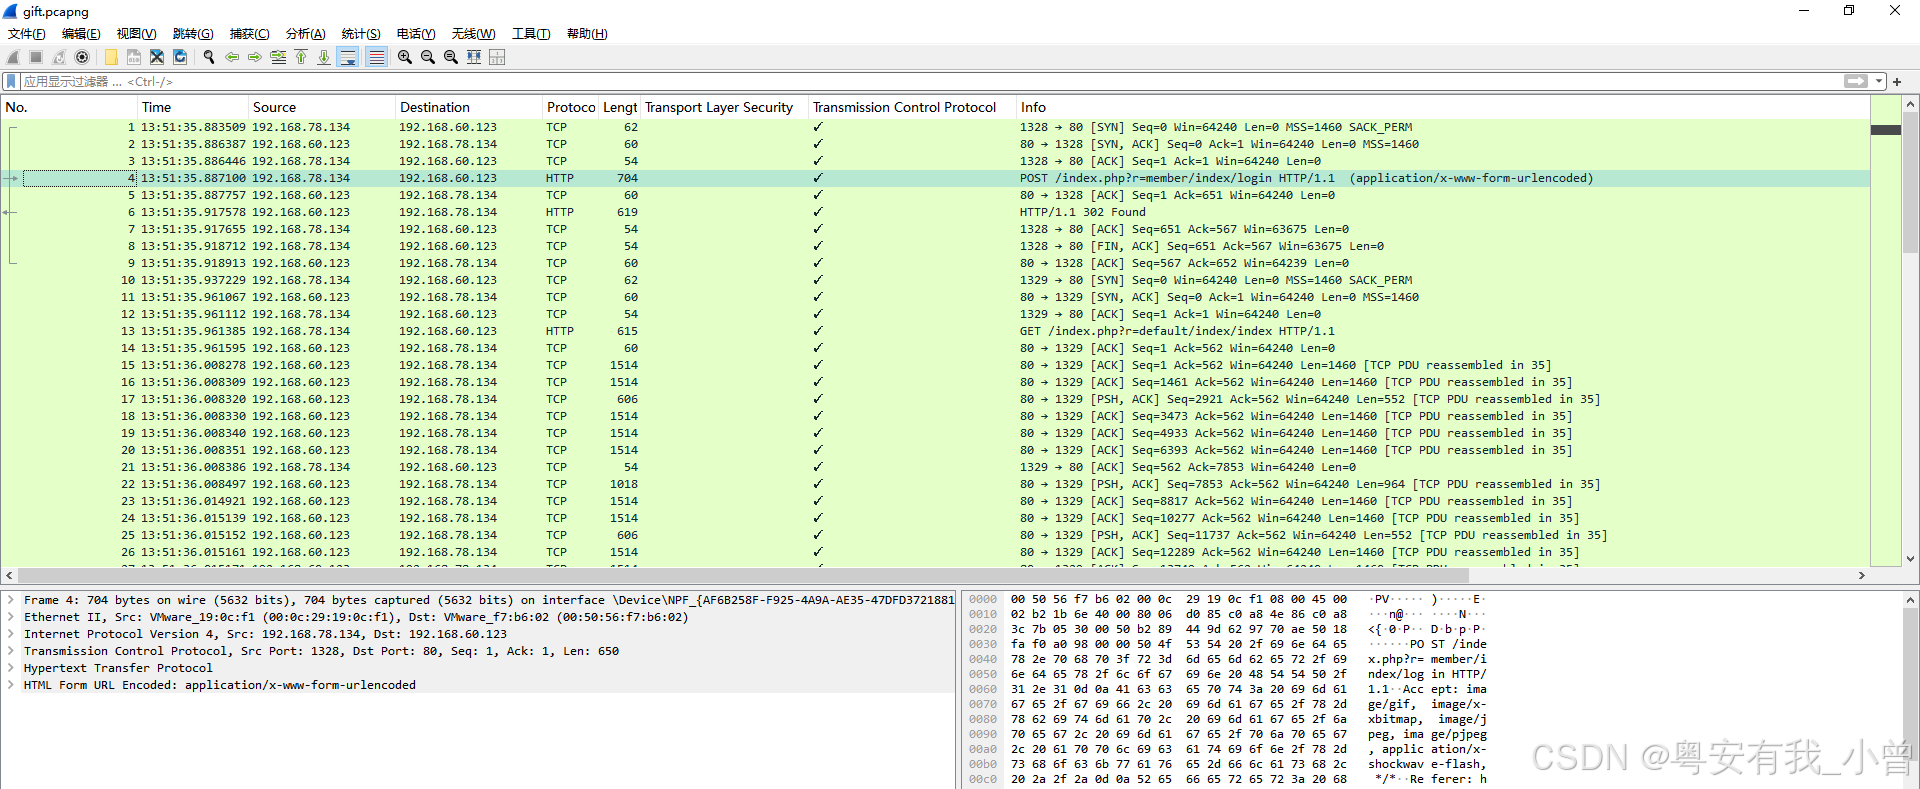Click the packet minimap beside the list
This screenshot has height=789, width=1920.
coord(1885,330)
